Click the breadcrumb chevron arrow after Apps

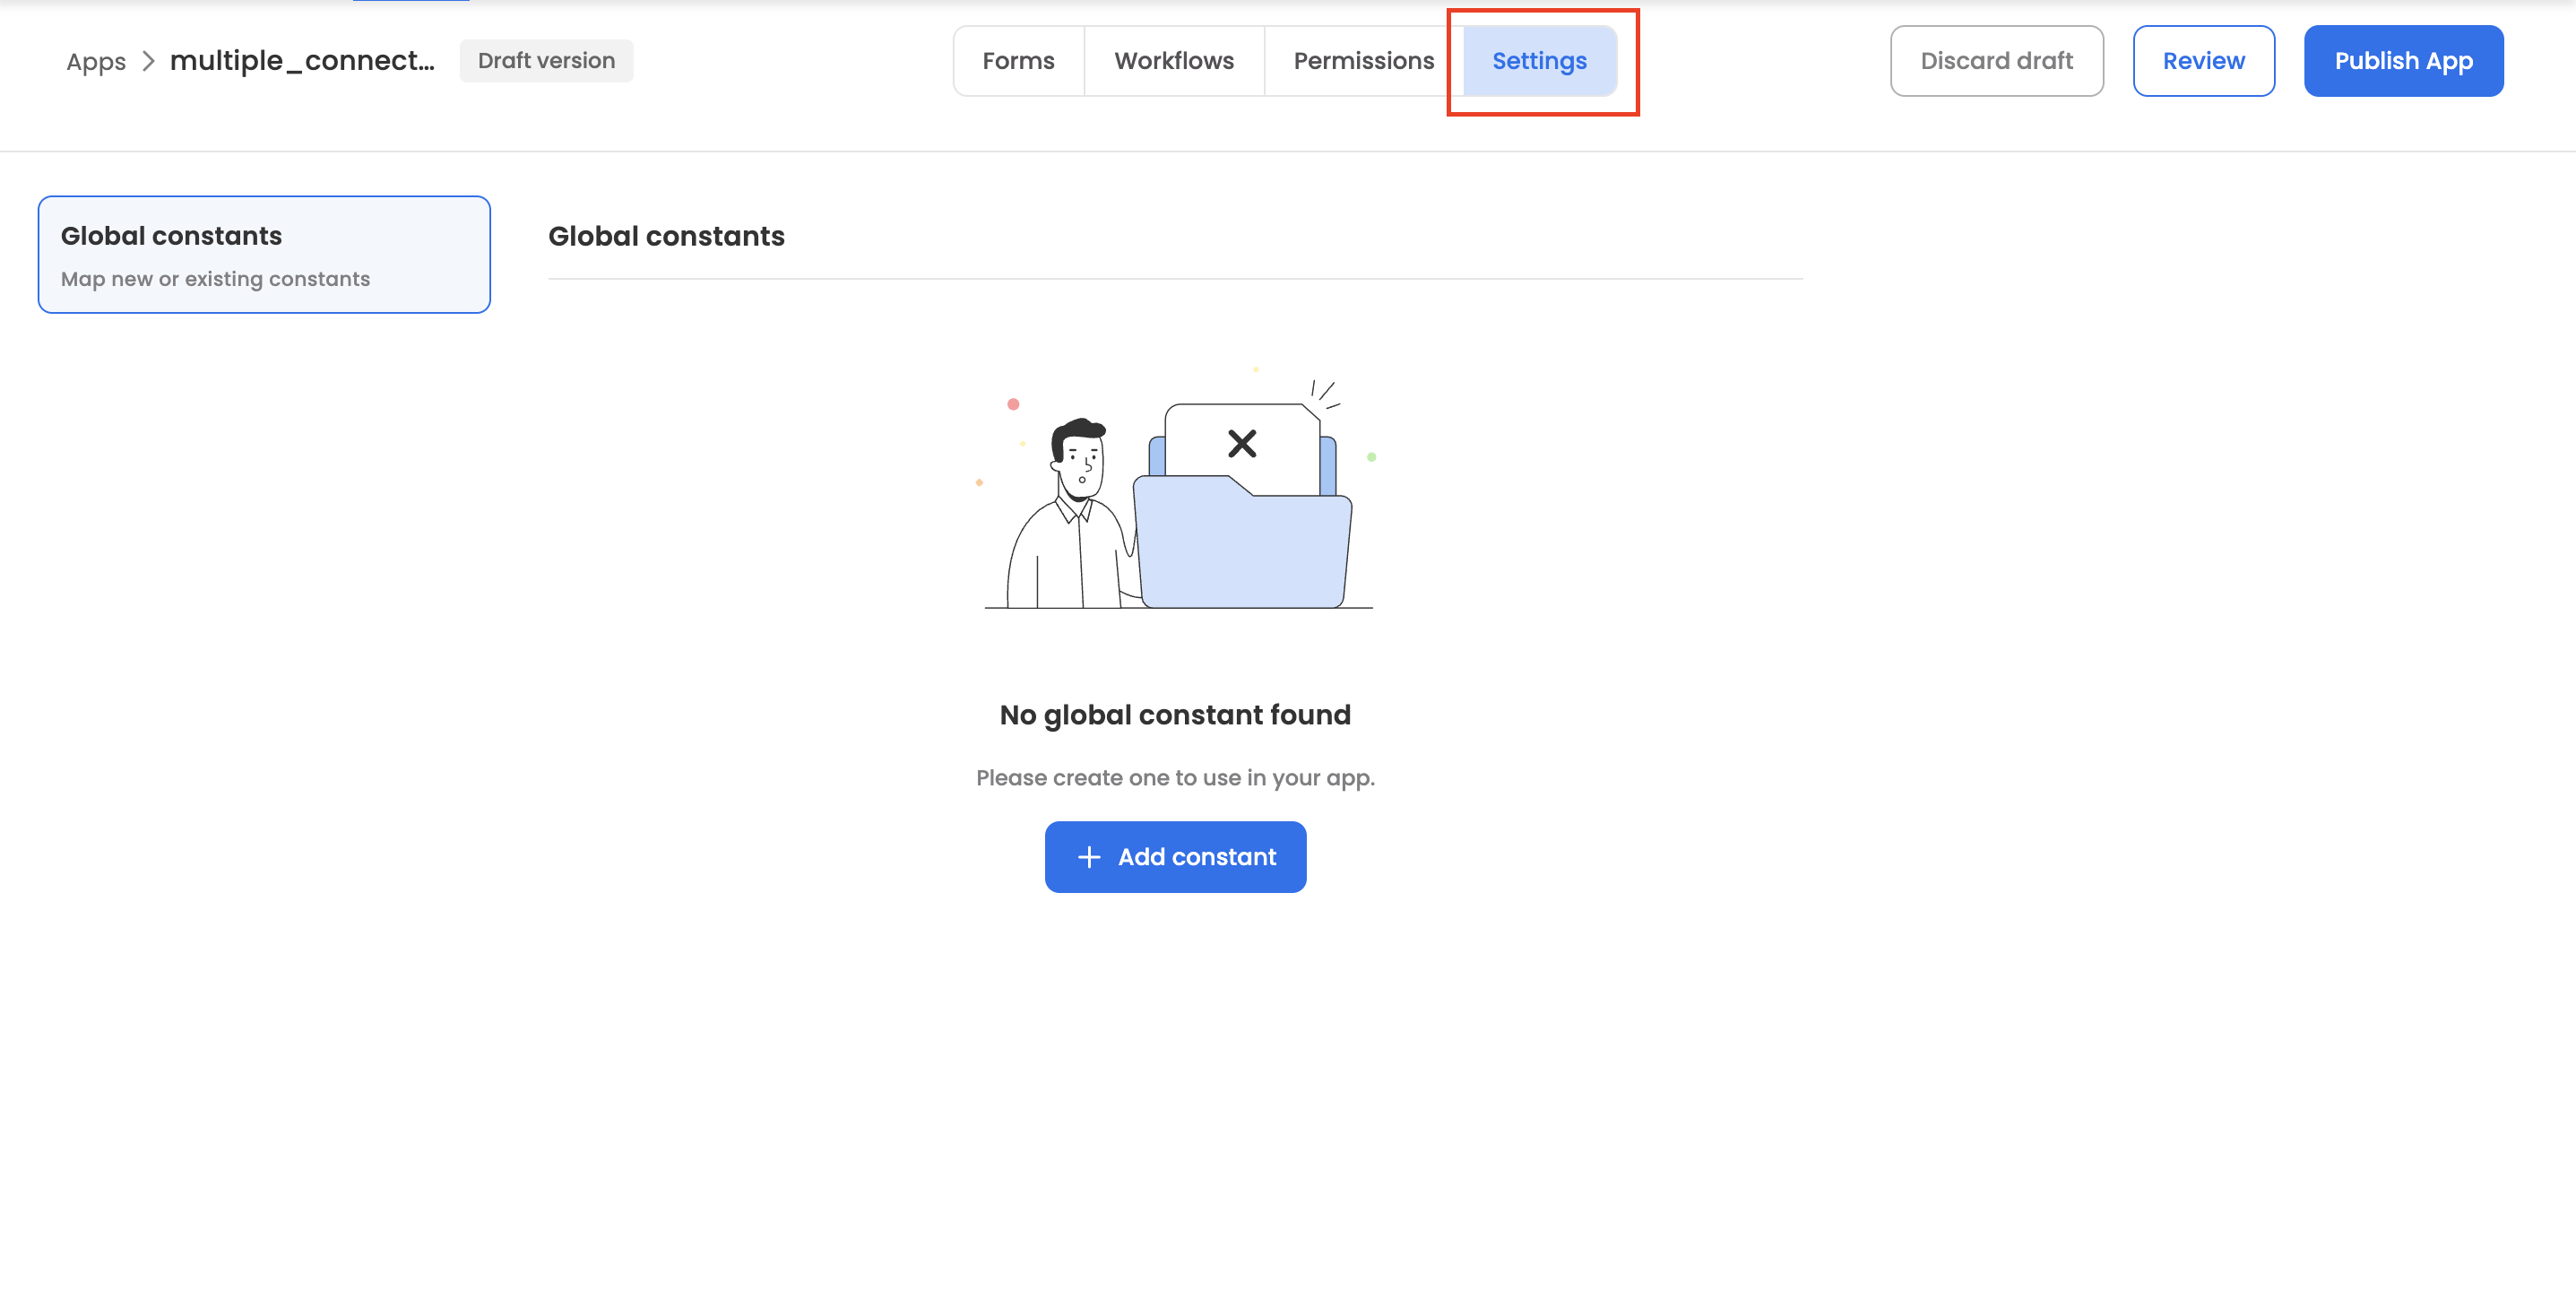tap(148, 61)
